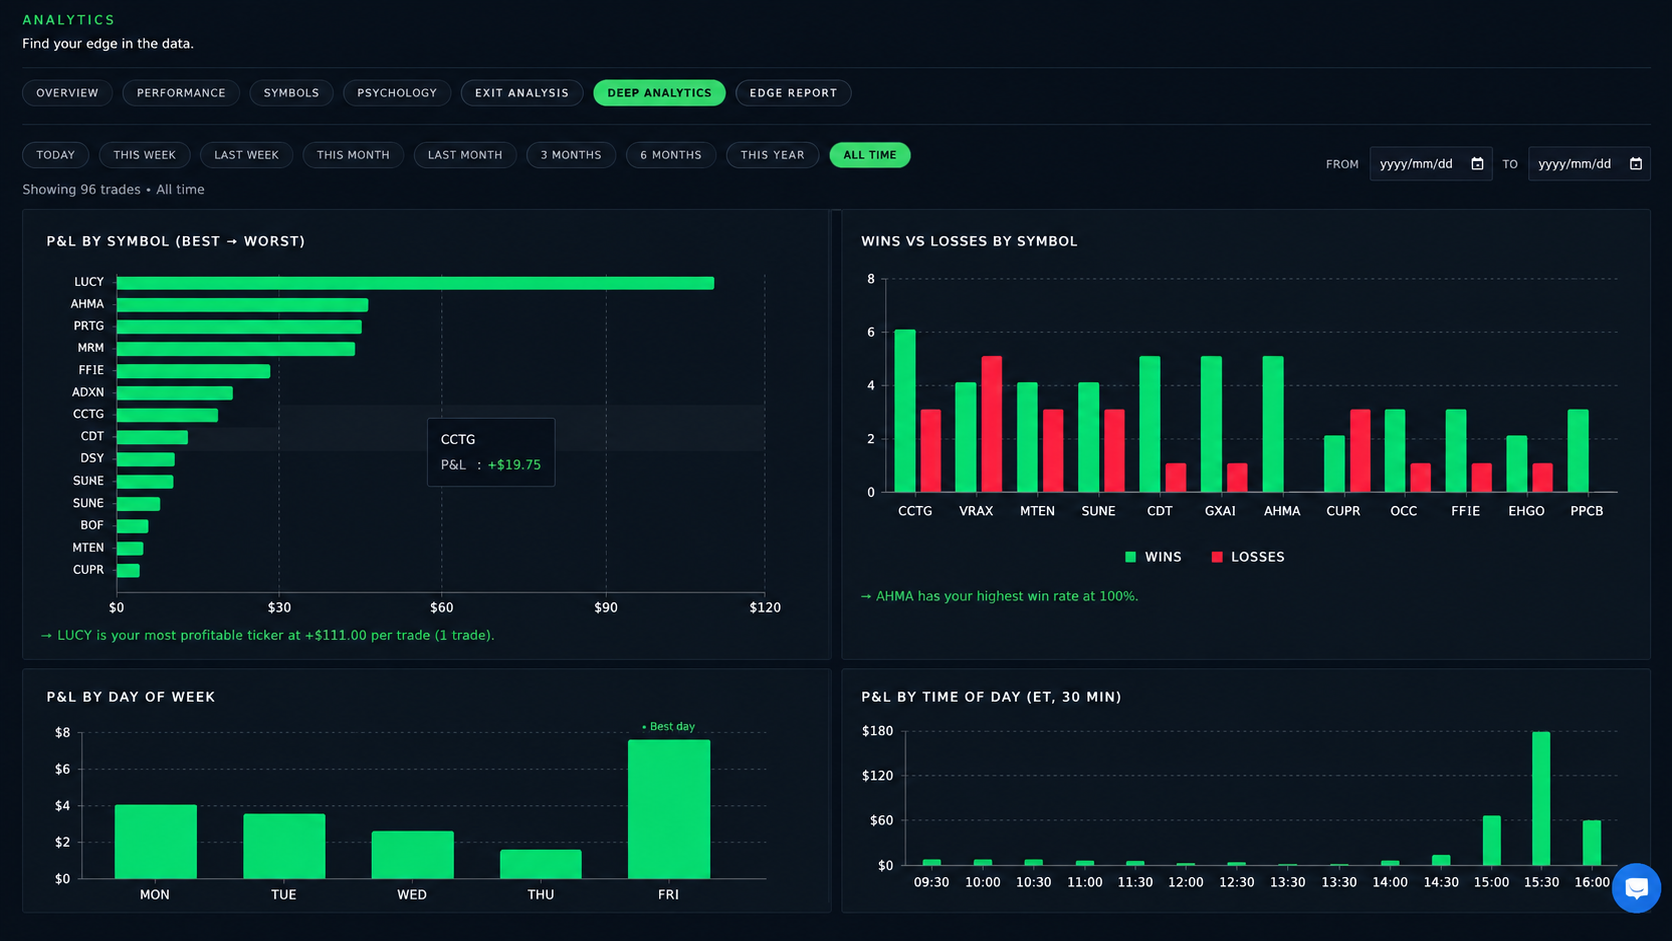1672x941 pixels.
Task: Click the '+$19.75' tooltip value
Action: [x=514, y=465]
